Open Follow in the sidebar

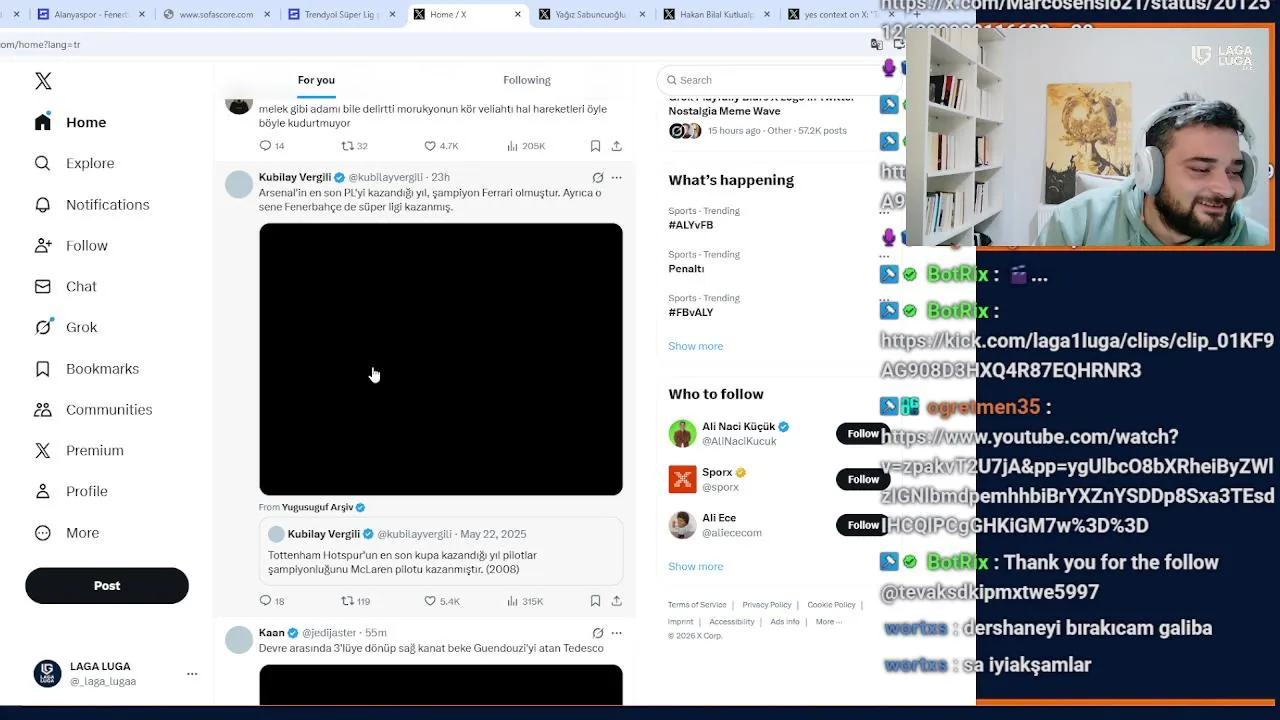click(x=70, y=245)
